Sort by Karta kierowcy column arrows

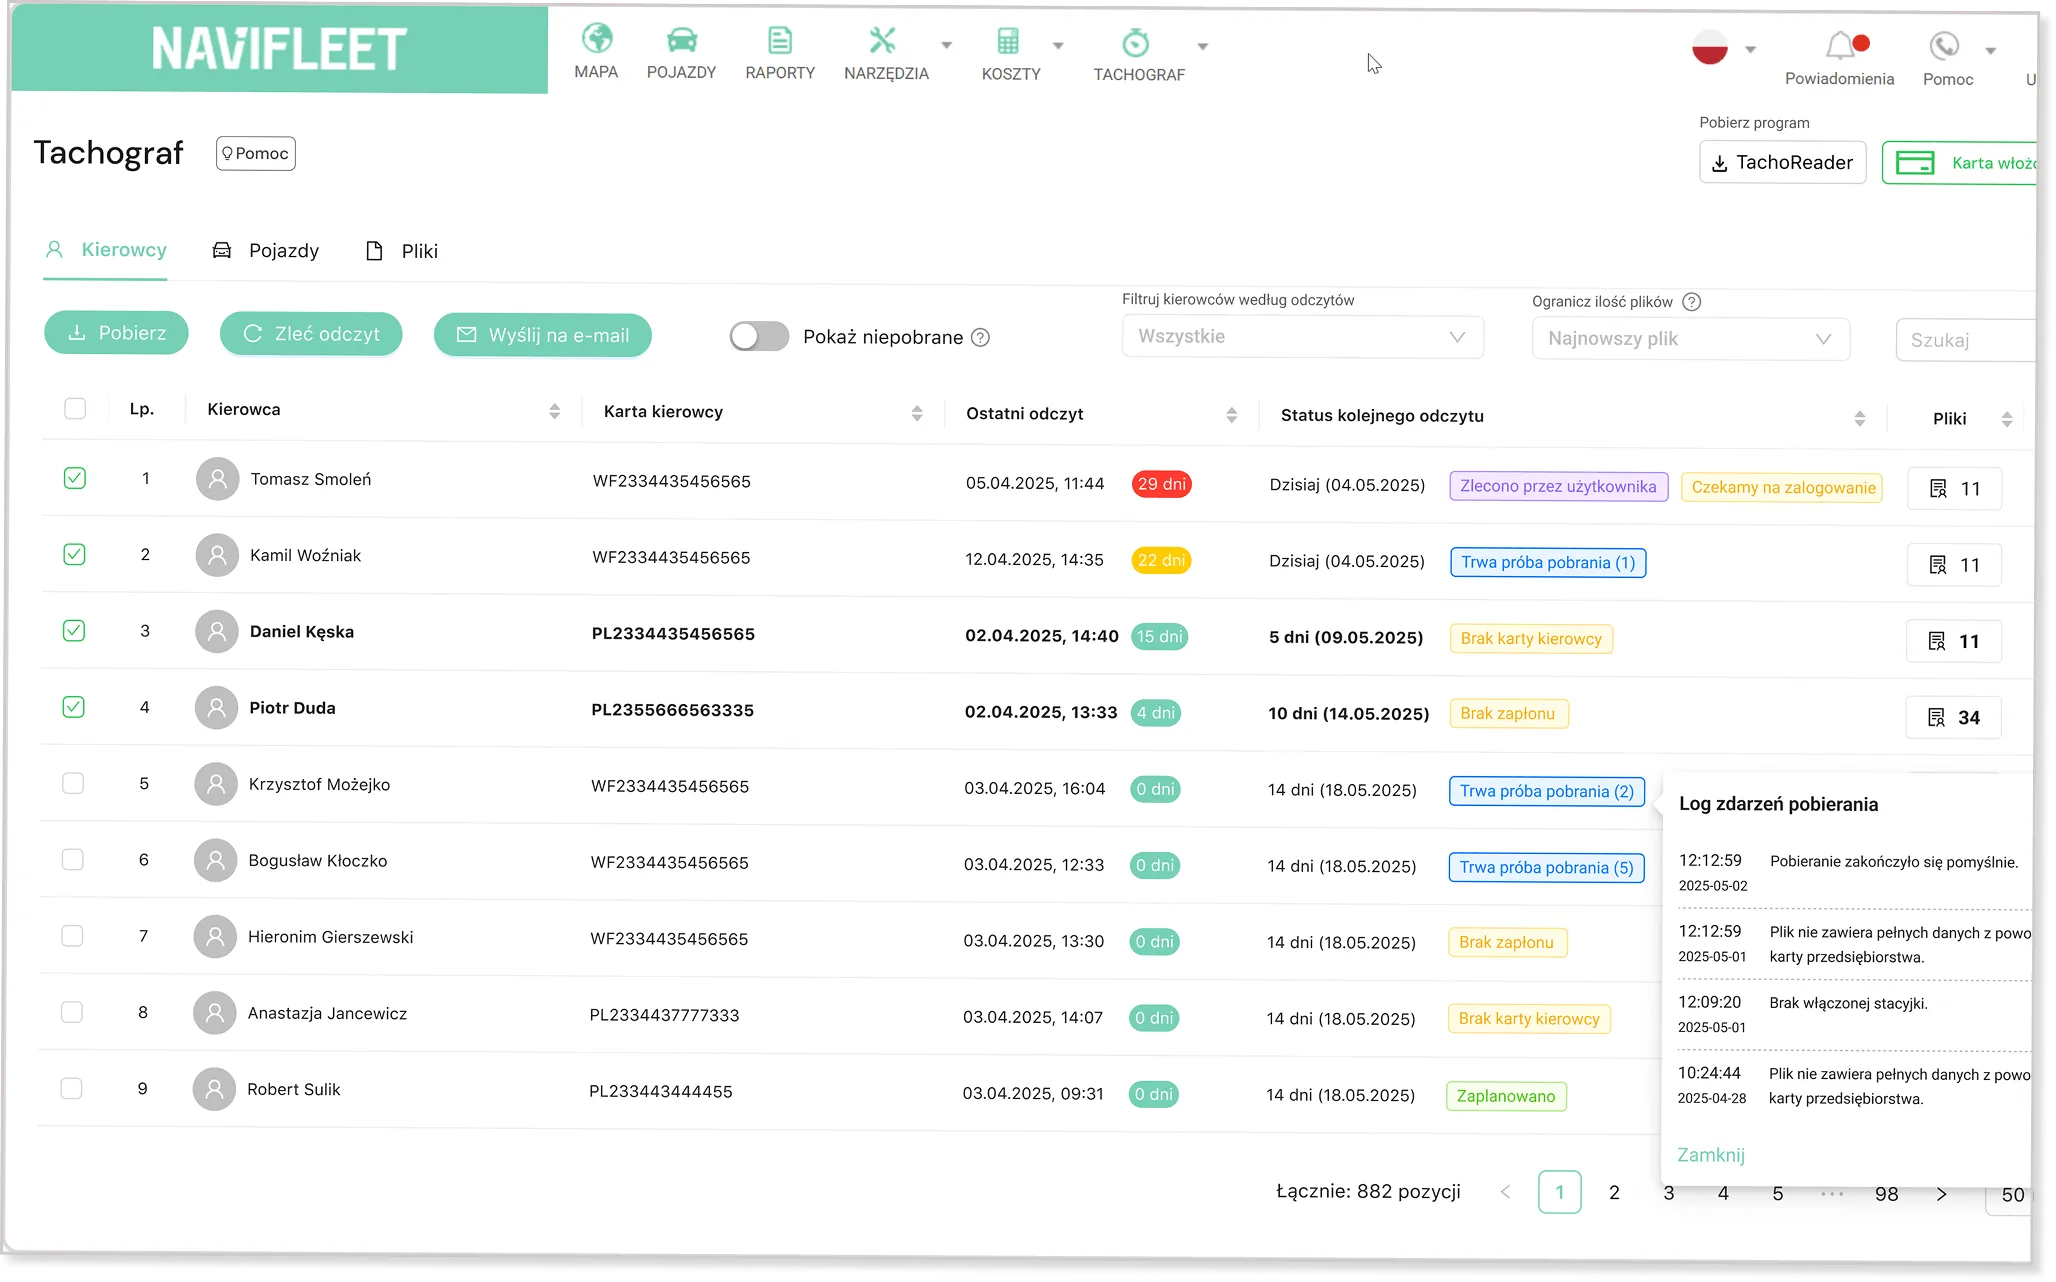pos(917,413)
